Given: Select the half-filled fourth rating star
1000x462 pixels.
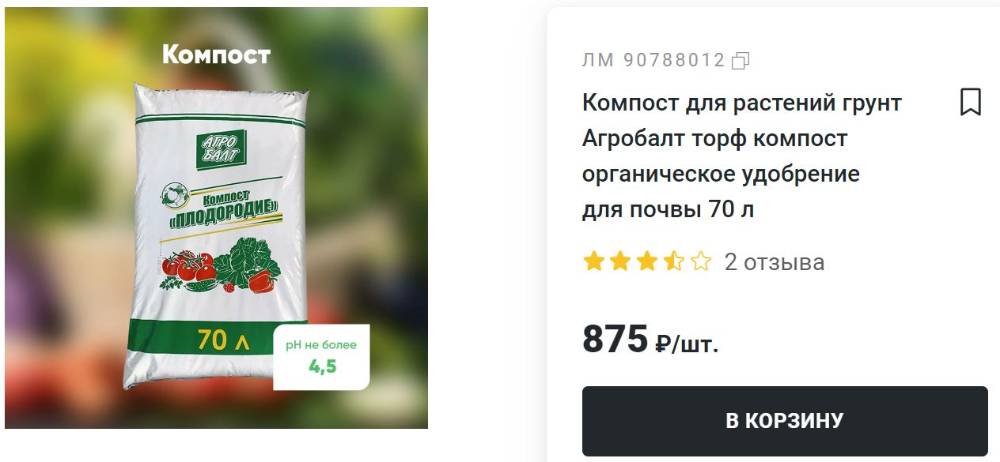Looking at the screenshot, I should point(674,261).
